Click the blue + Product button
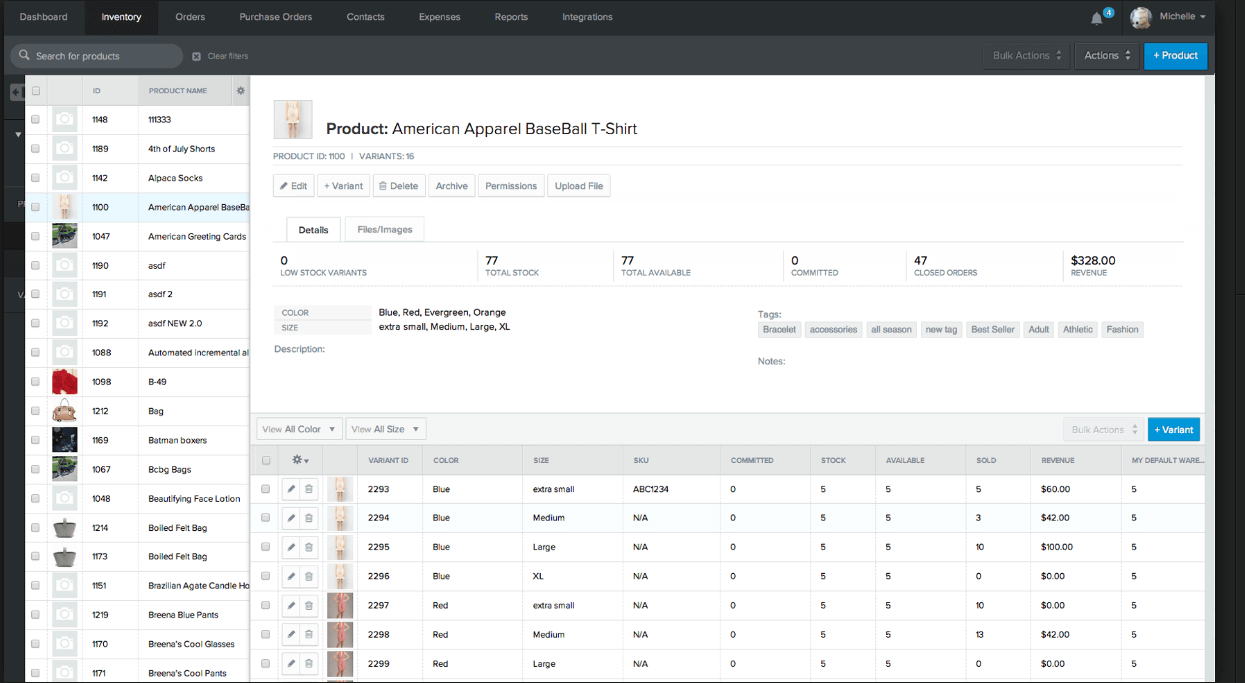 [x=1175, y=56]
